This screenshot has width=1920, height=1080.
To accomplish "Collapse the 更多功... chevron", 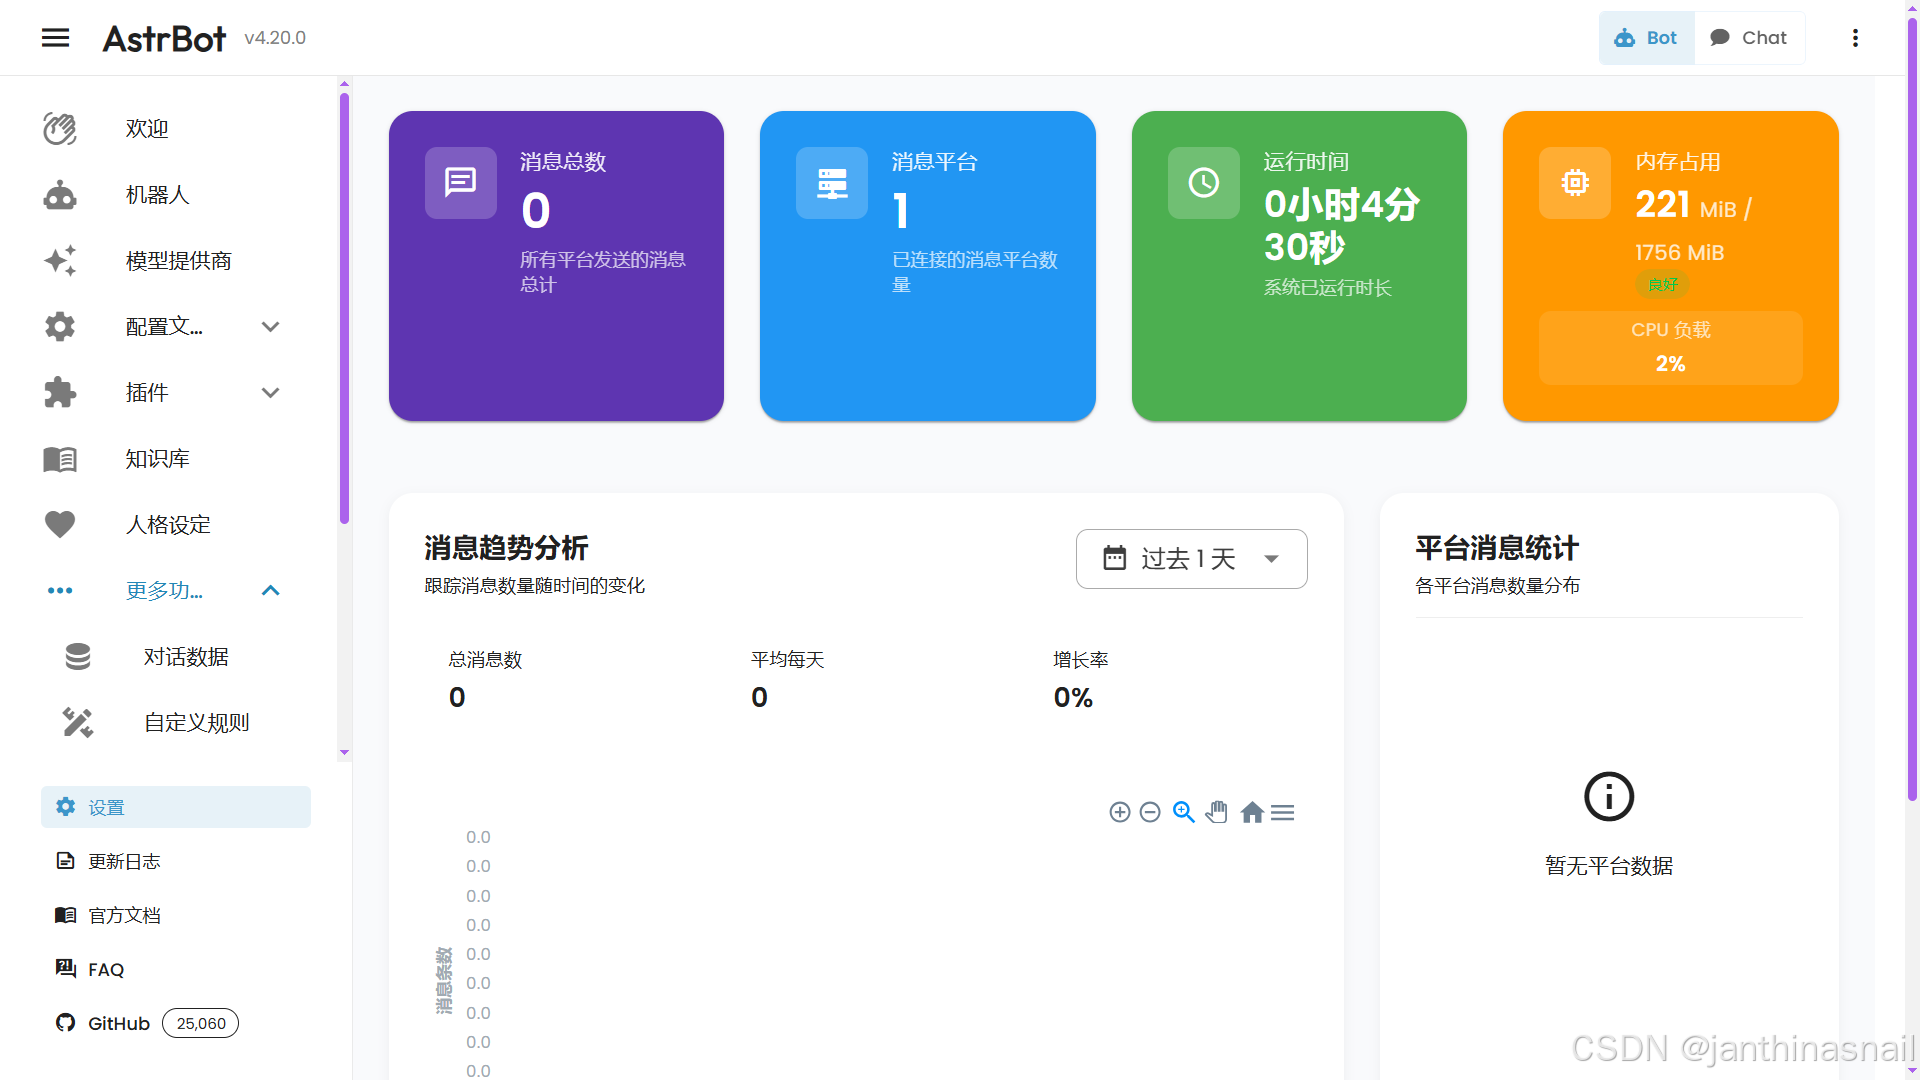I will (270, 591).
